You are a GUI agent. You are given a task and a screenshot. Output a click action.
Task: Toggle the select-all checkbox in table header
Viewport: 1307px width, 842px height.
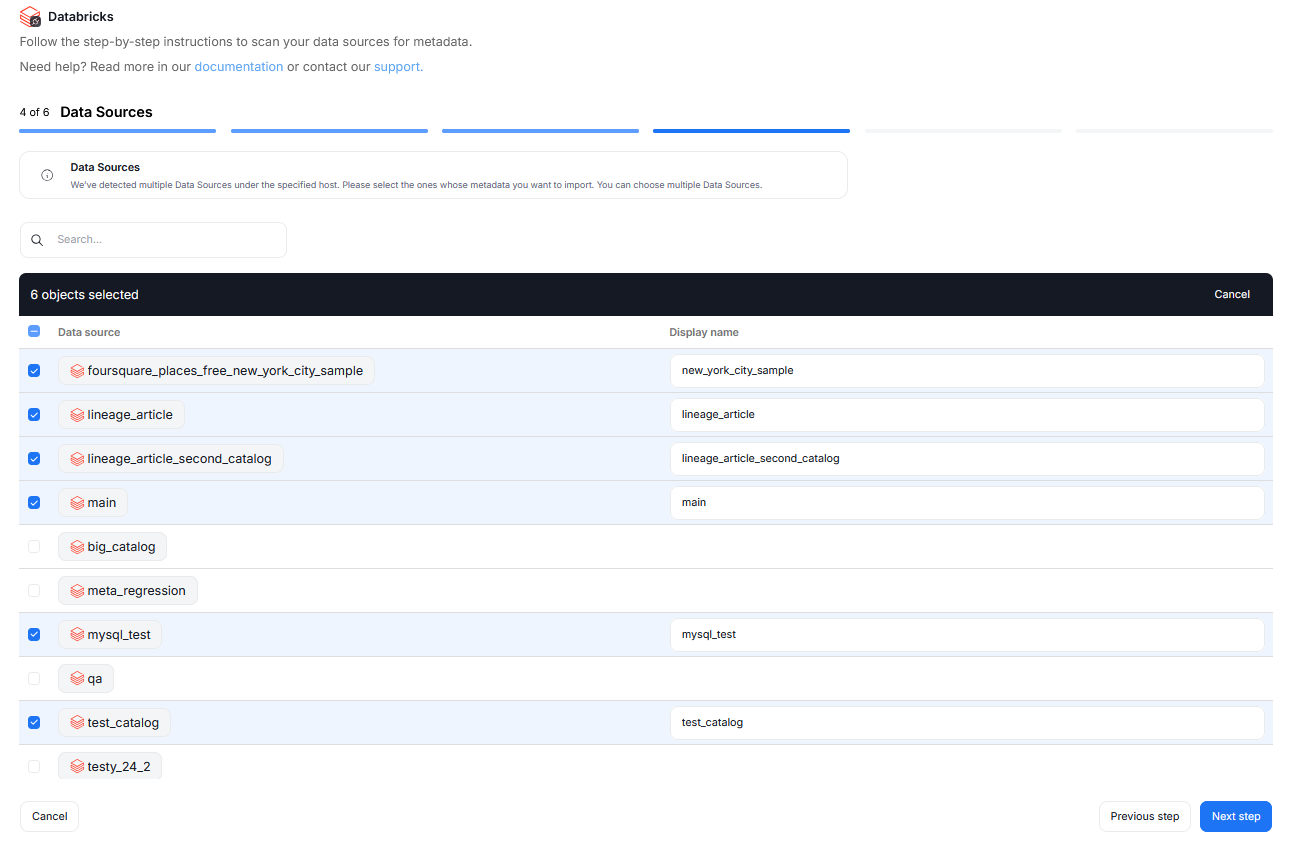34,332
